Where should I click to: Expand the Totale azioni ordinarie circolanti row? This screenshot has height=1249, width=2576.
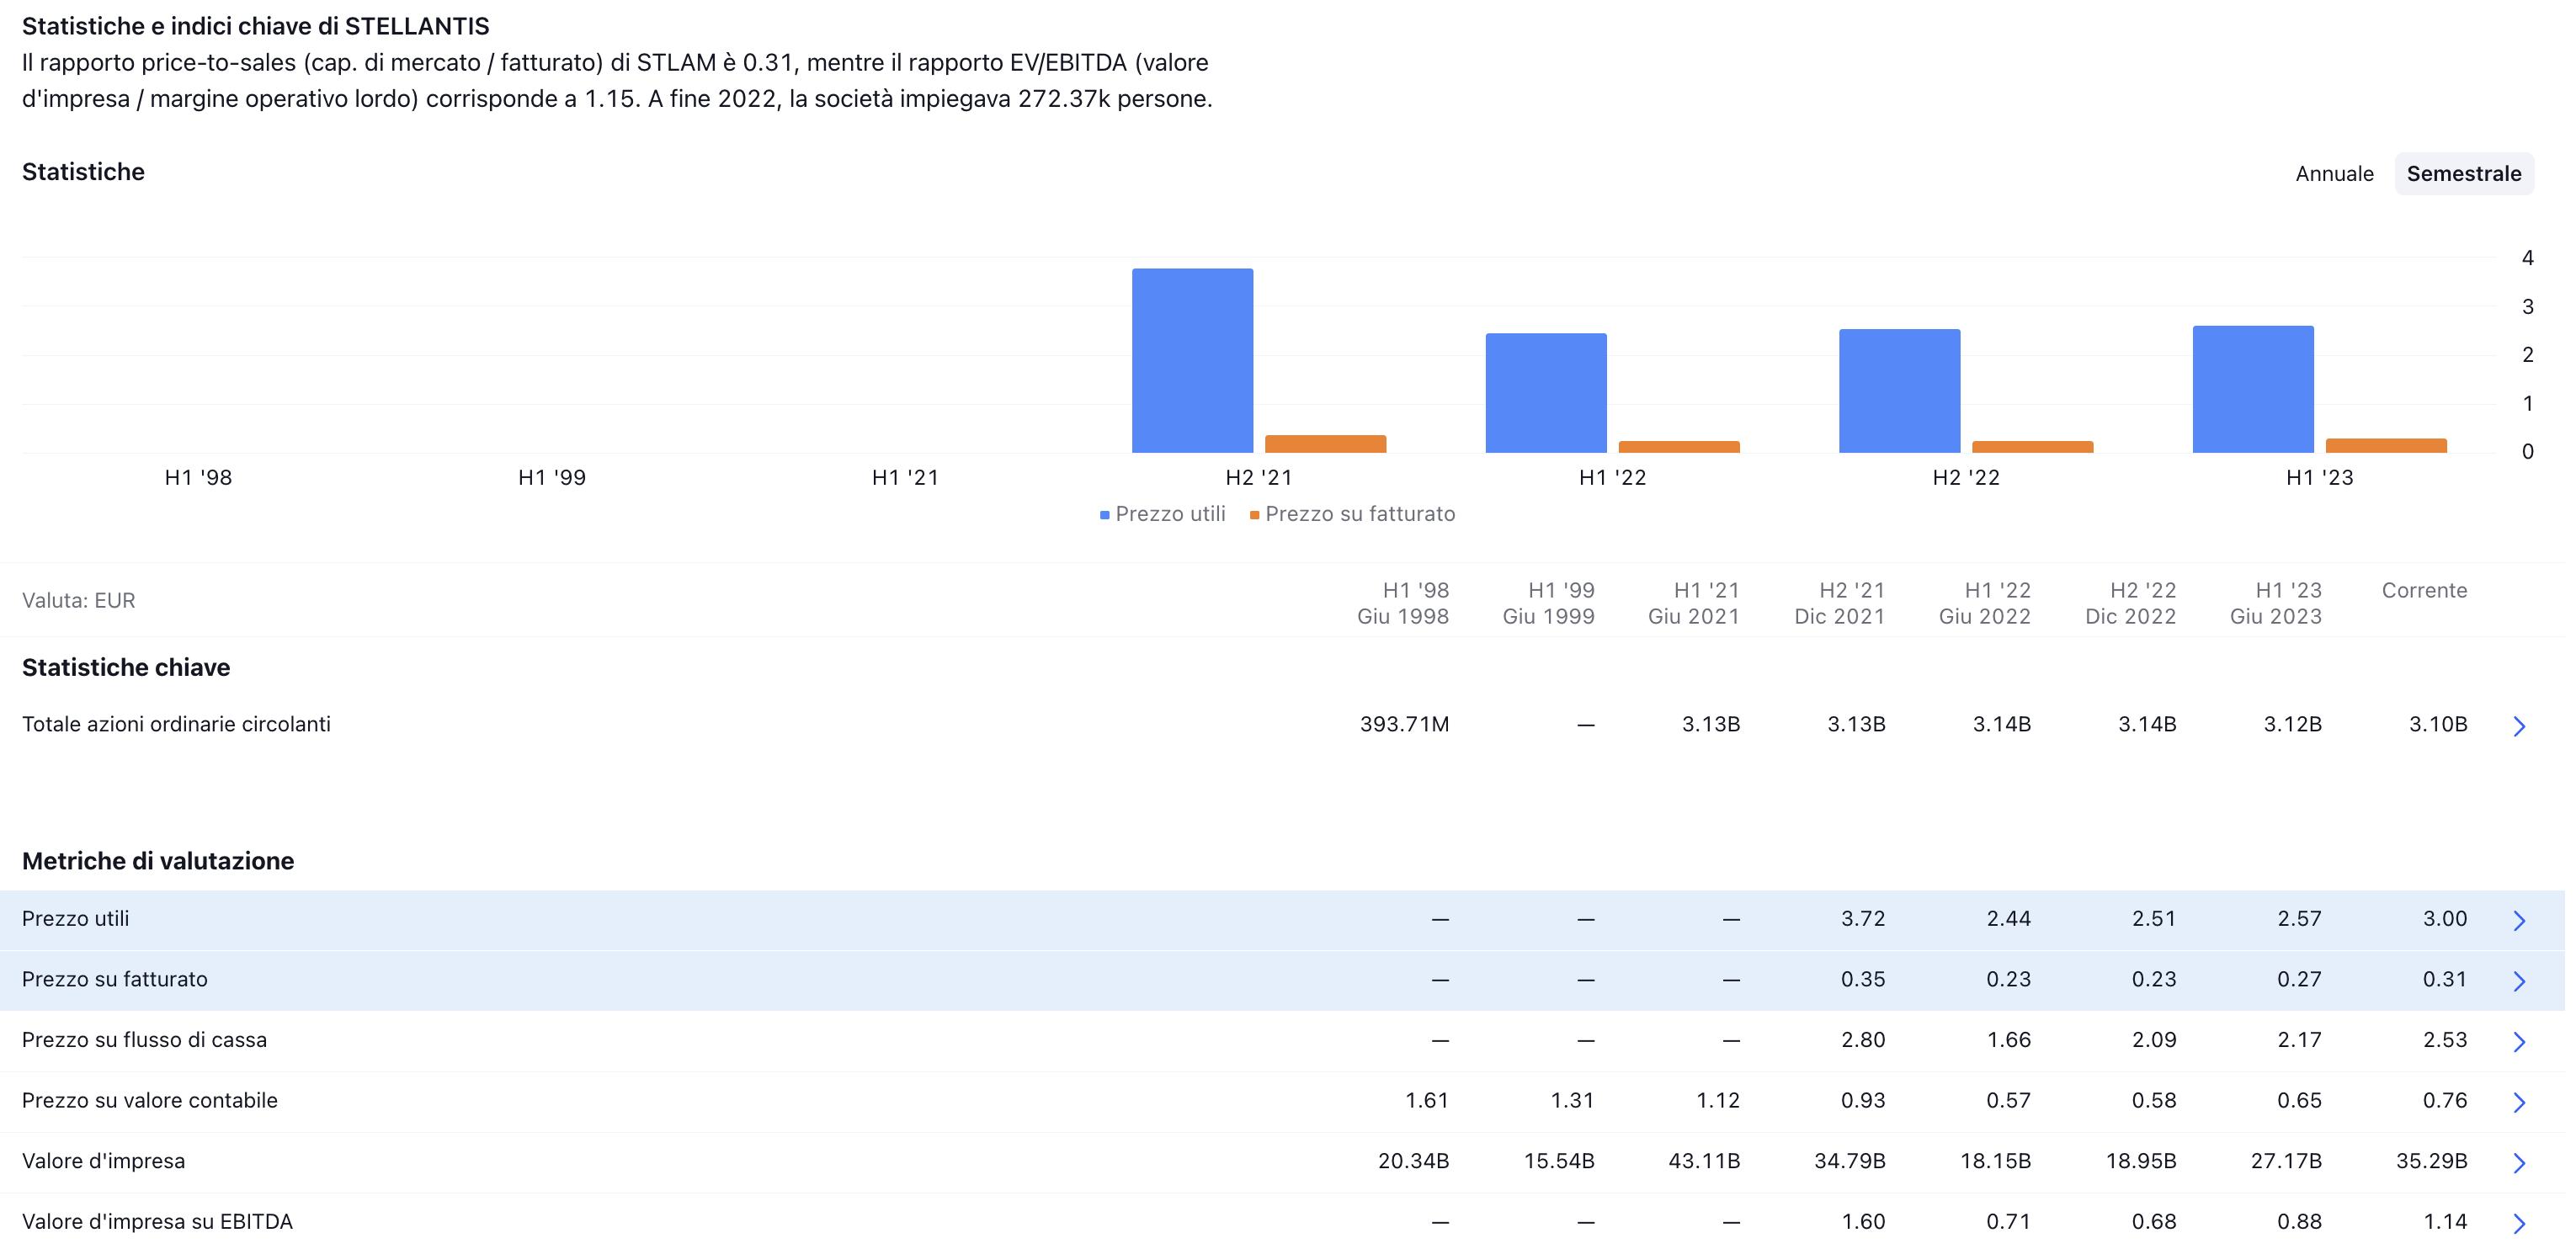[x=2519, y=726]
